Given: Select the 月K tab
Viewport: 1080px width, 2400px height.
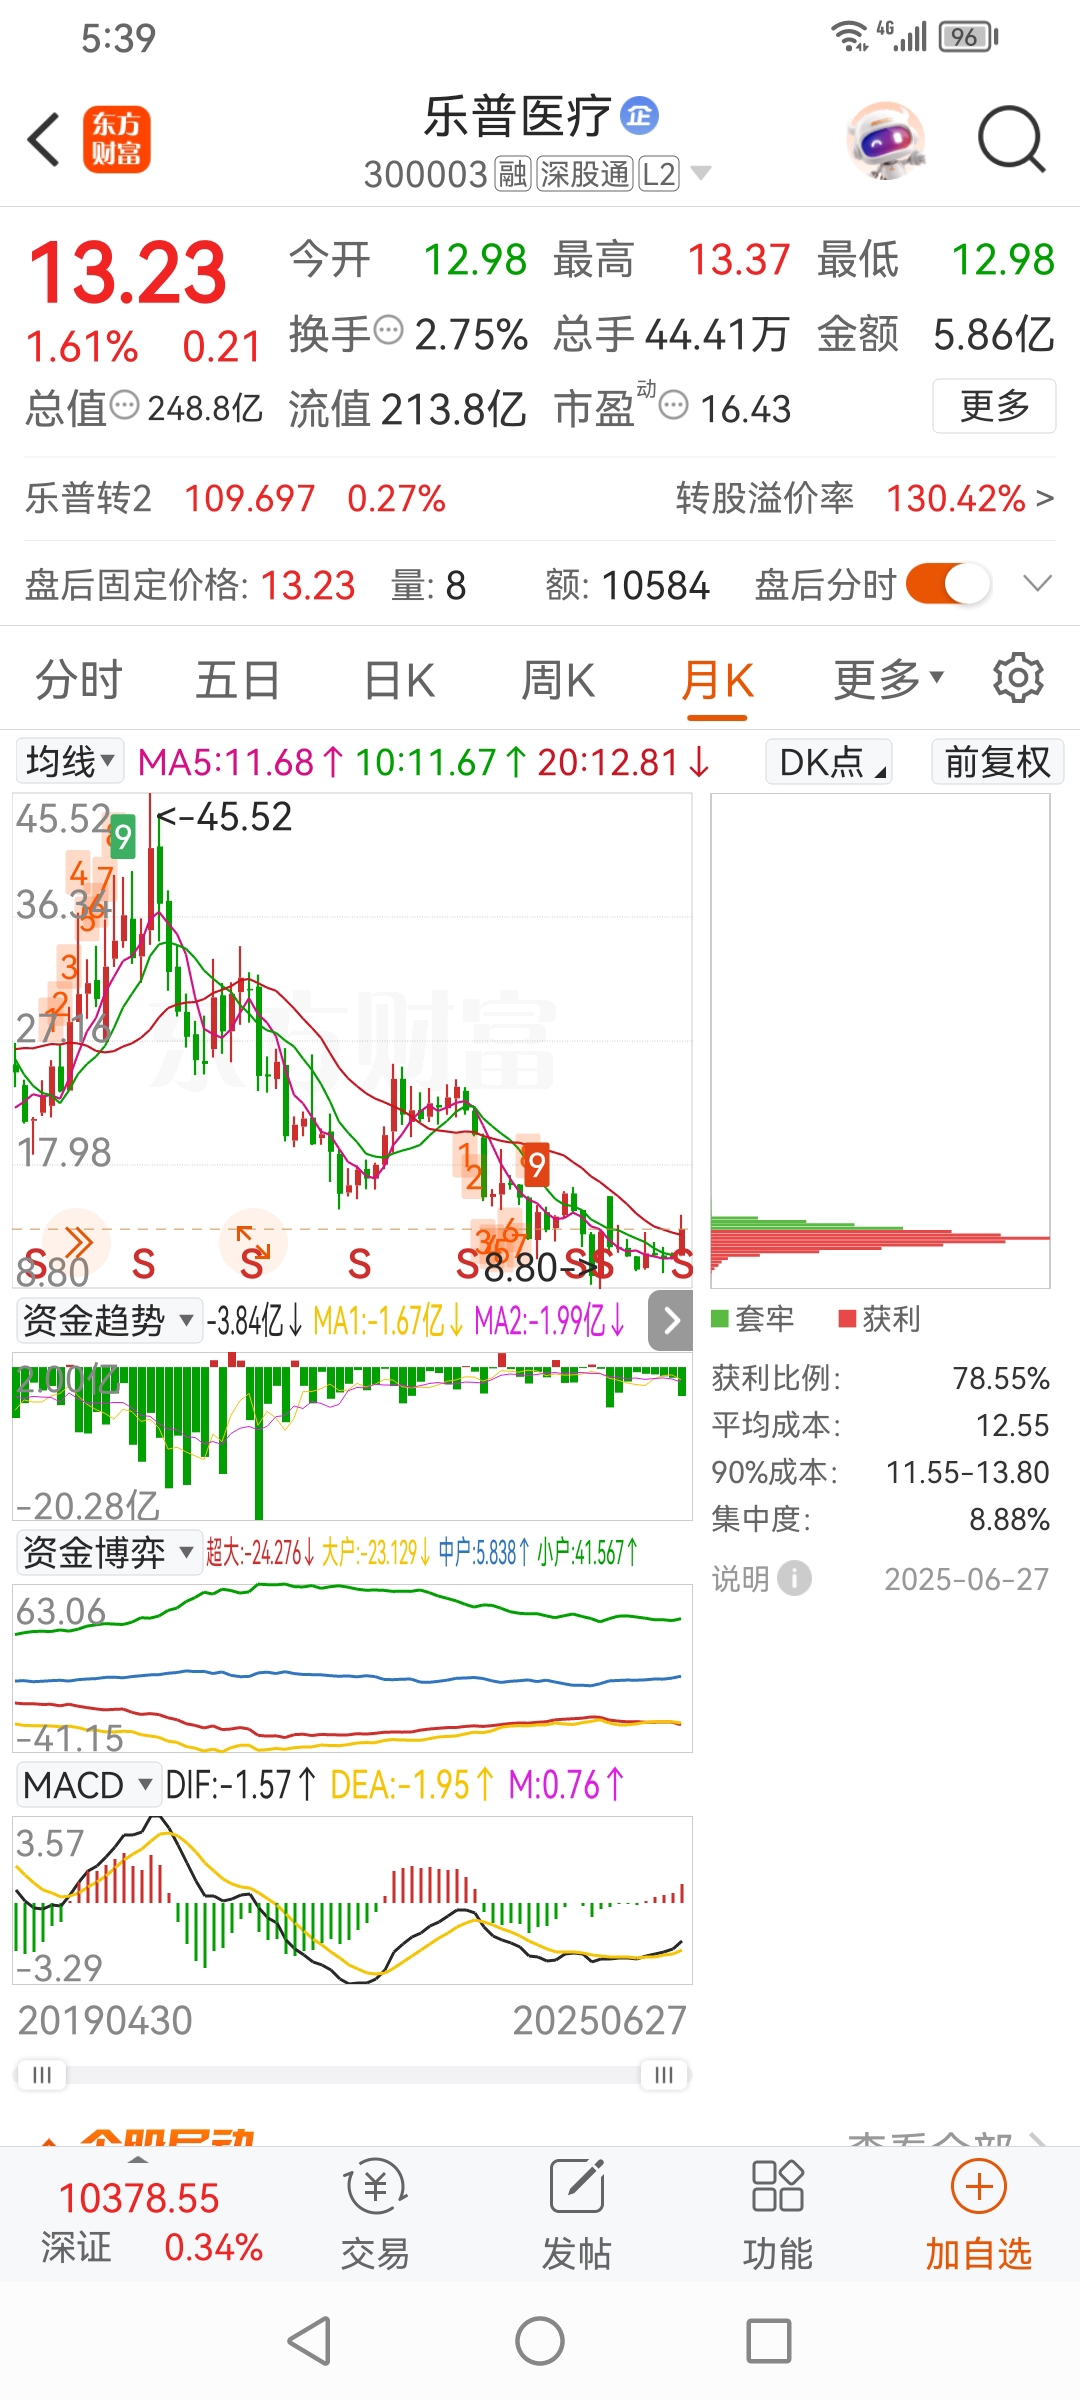Looking at the screenshot, I should [717, 682].
